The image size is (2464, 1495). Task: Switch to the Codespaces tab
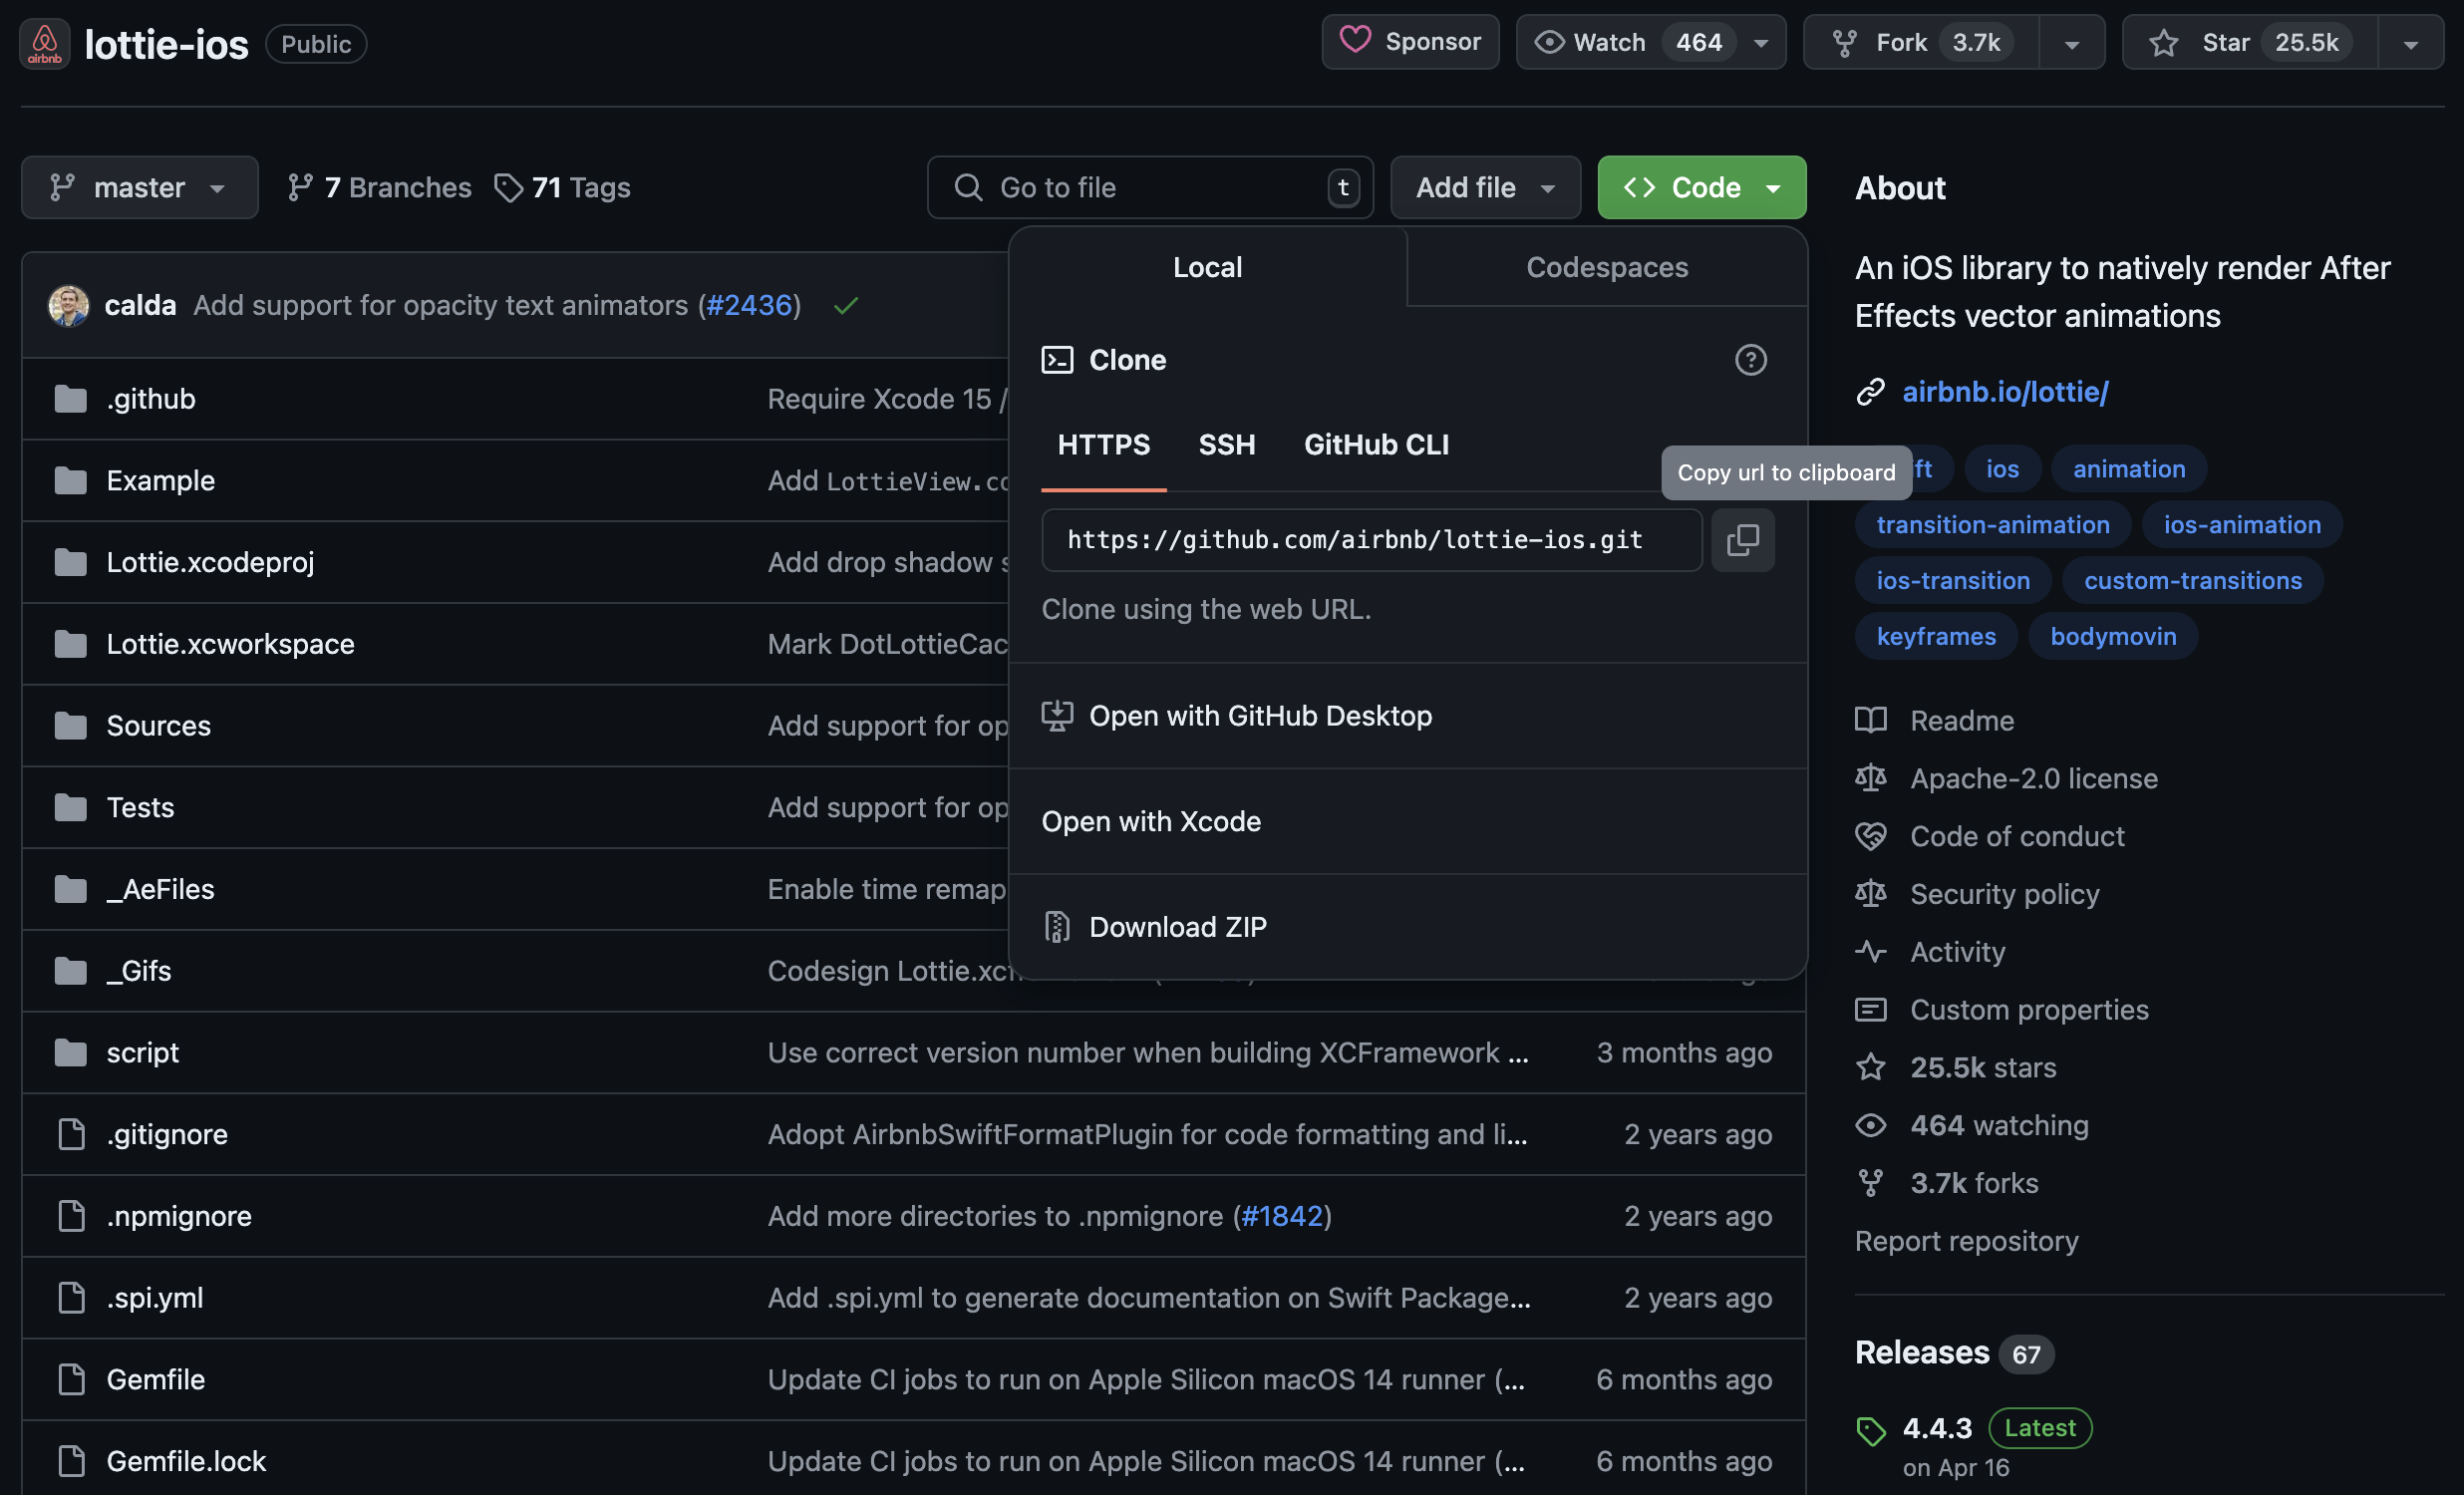(1606, 268)
